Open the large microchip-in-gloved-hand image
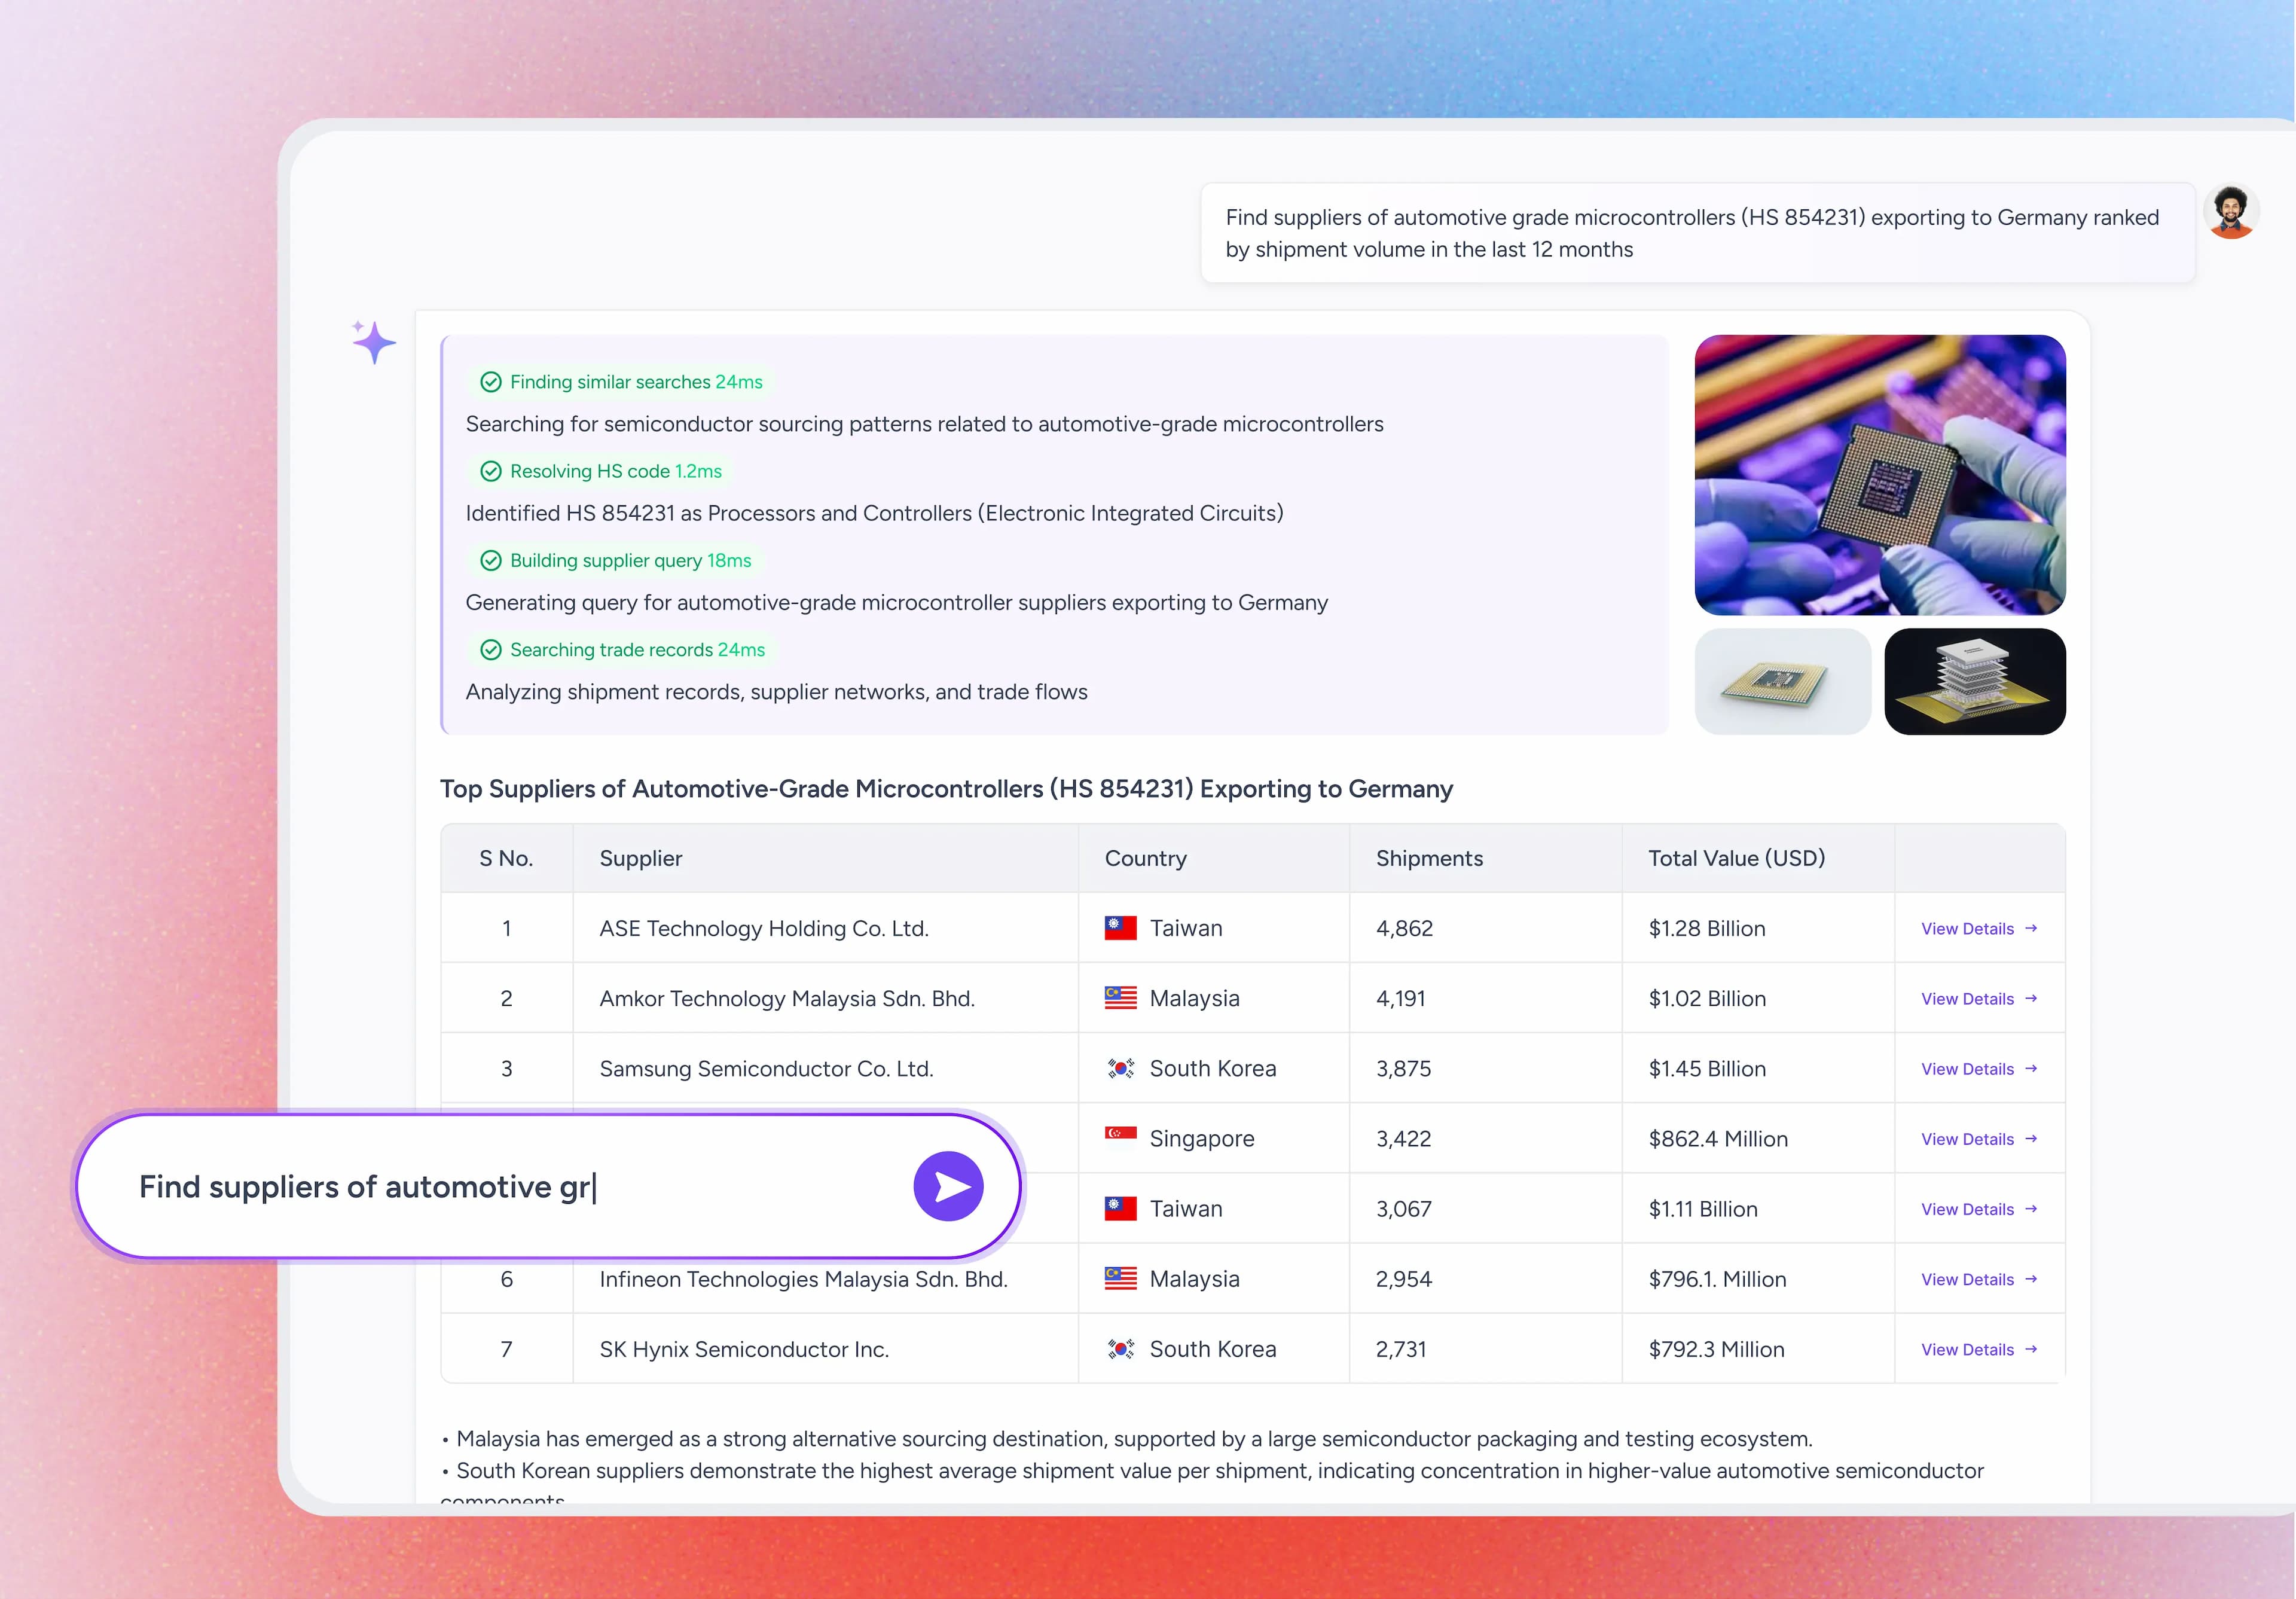The width and height of the screenshot is (2296, 1599). click(x=1880, y=475)
